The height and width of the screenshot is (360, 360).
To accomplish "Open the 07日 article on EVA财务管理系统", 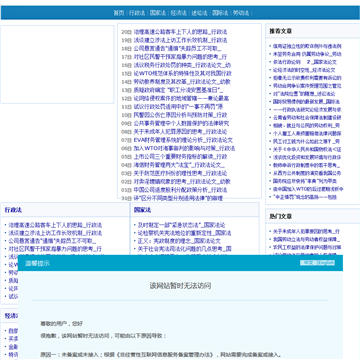I will pyautogui.click(x=183, y=140).
